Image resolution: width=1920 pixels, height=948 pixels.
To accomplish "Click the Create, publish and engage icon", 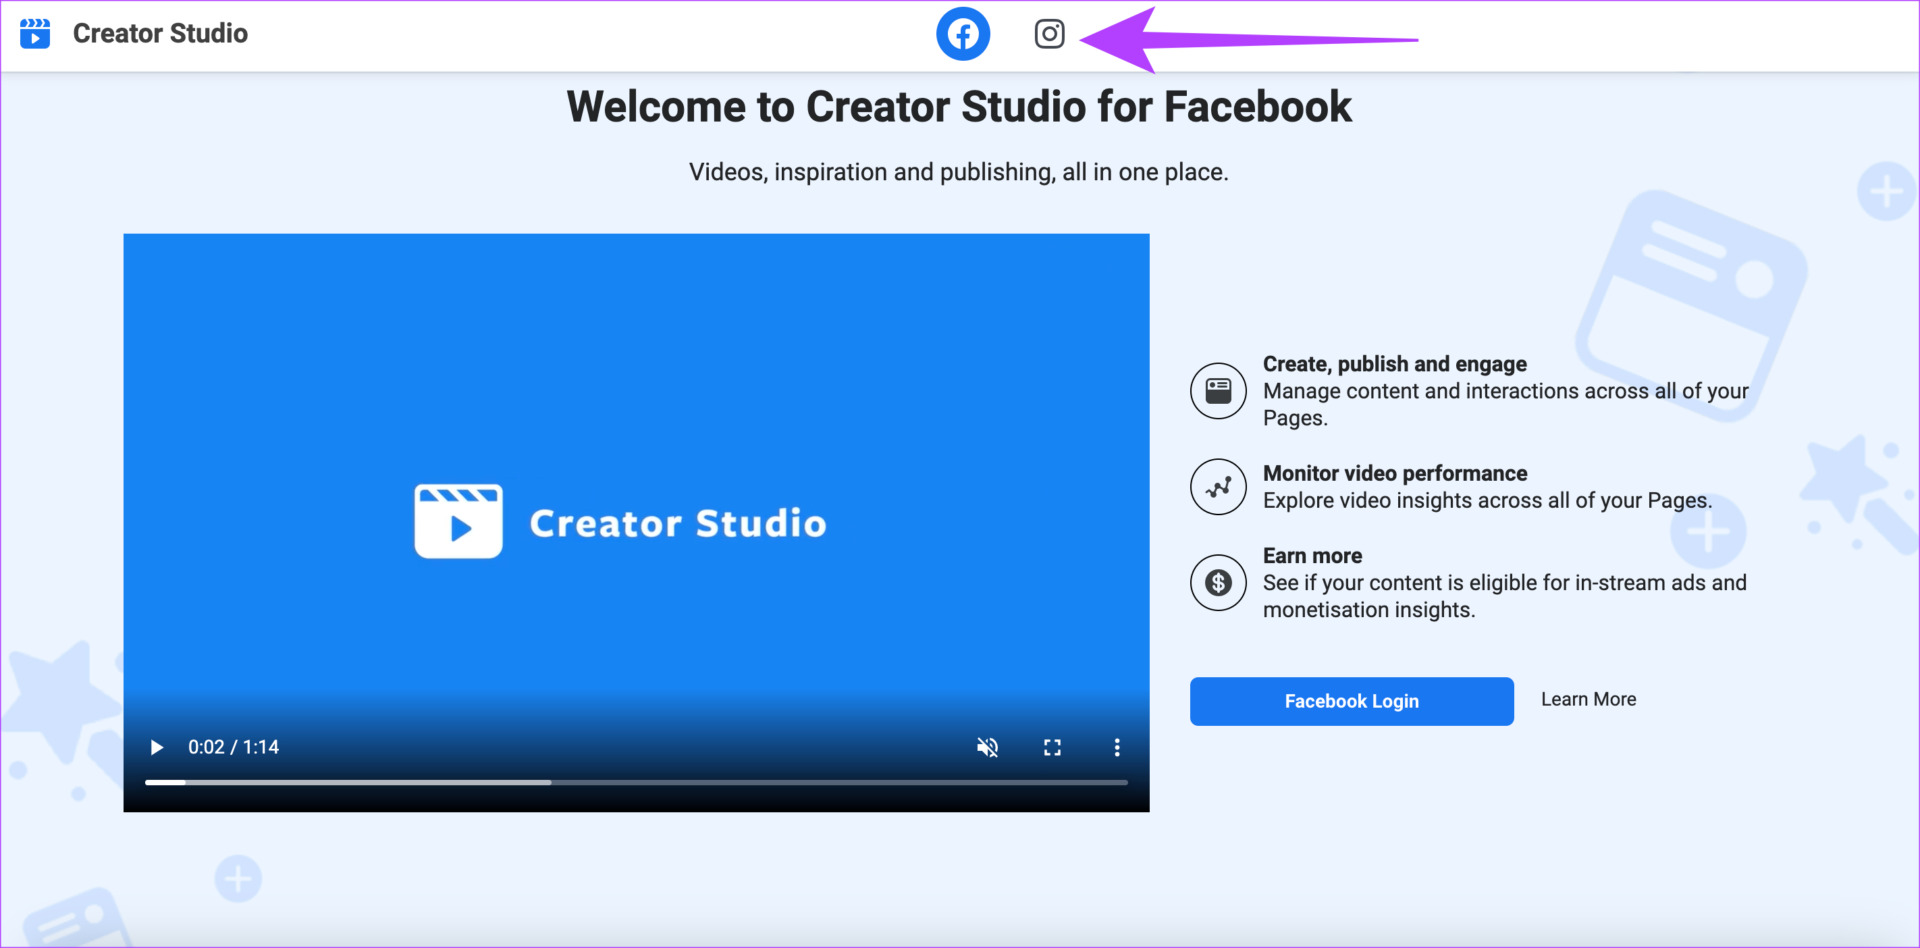I will click(1218, 391).
